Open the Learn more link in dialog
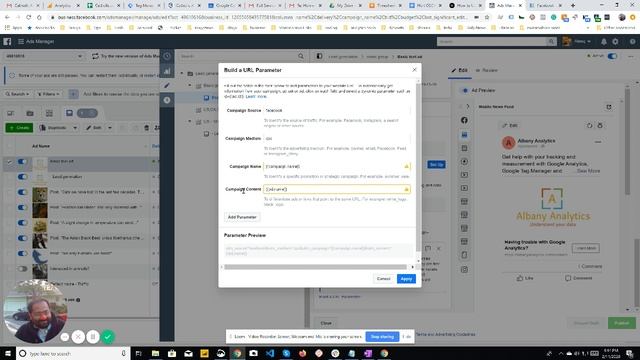The height and width of the screenshot is (360, 640). click(x=256, y=97)
